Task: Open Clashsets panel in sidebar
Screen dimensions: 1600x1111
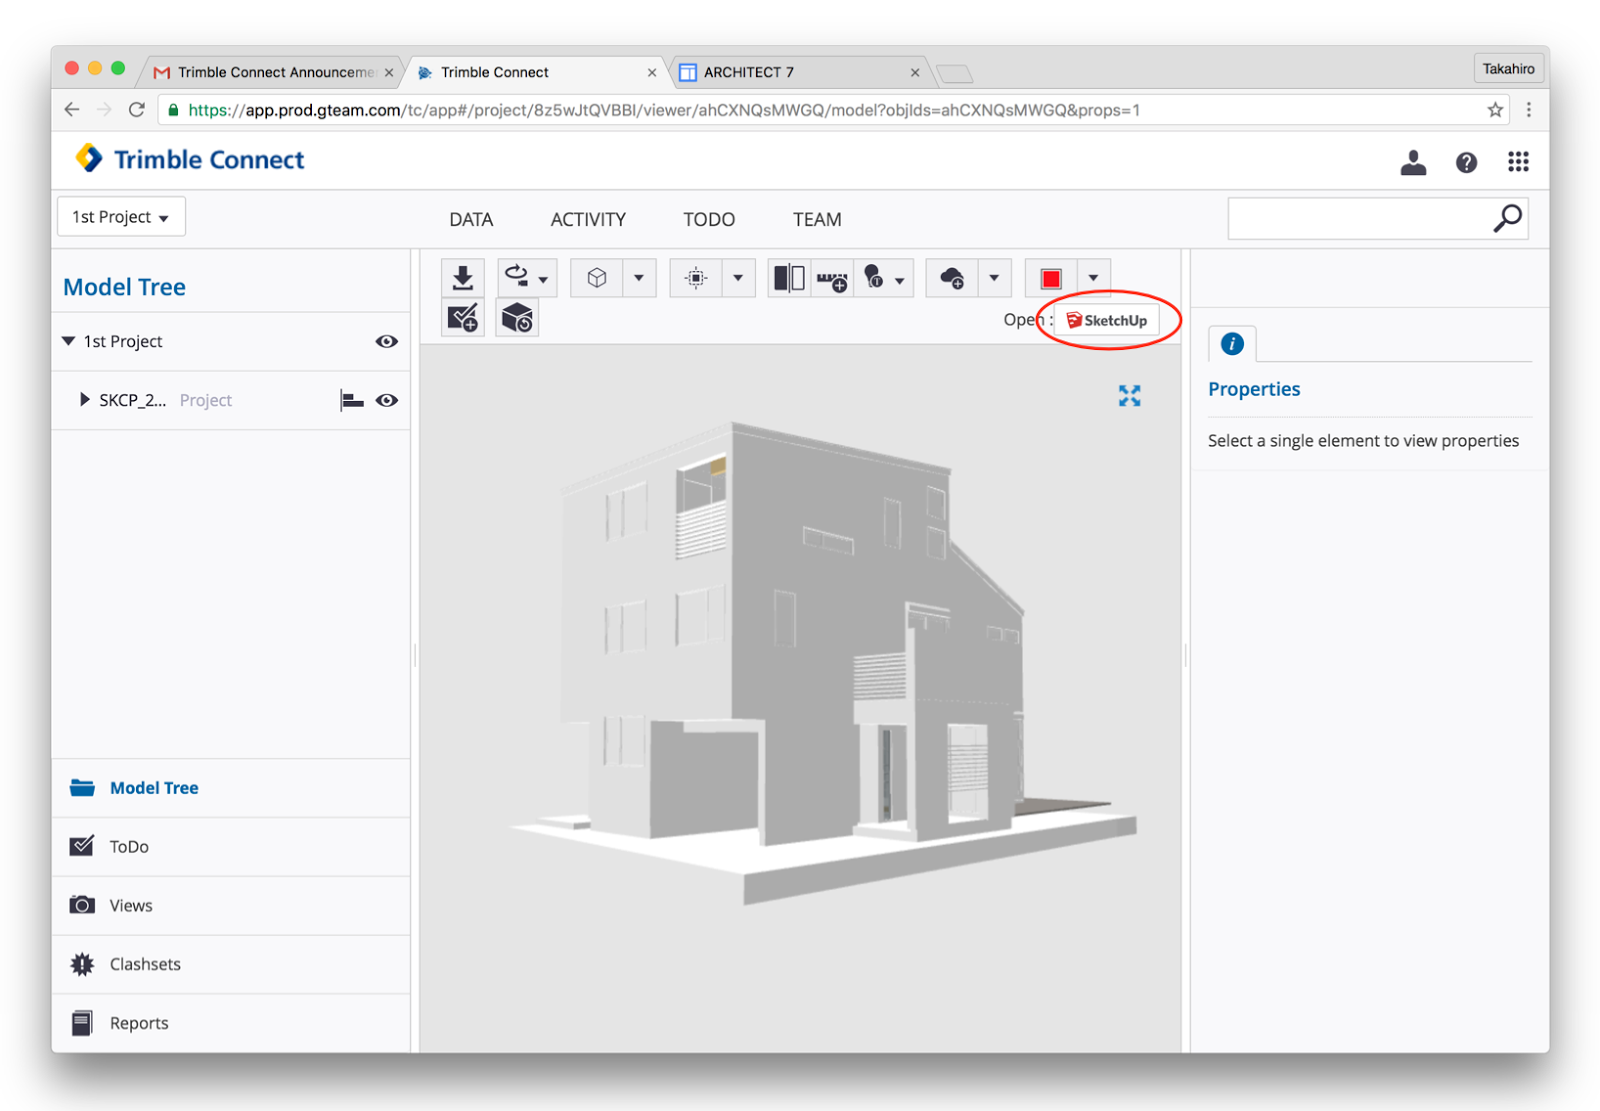Action: pos(231,964)
